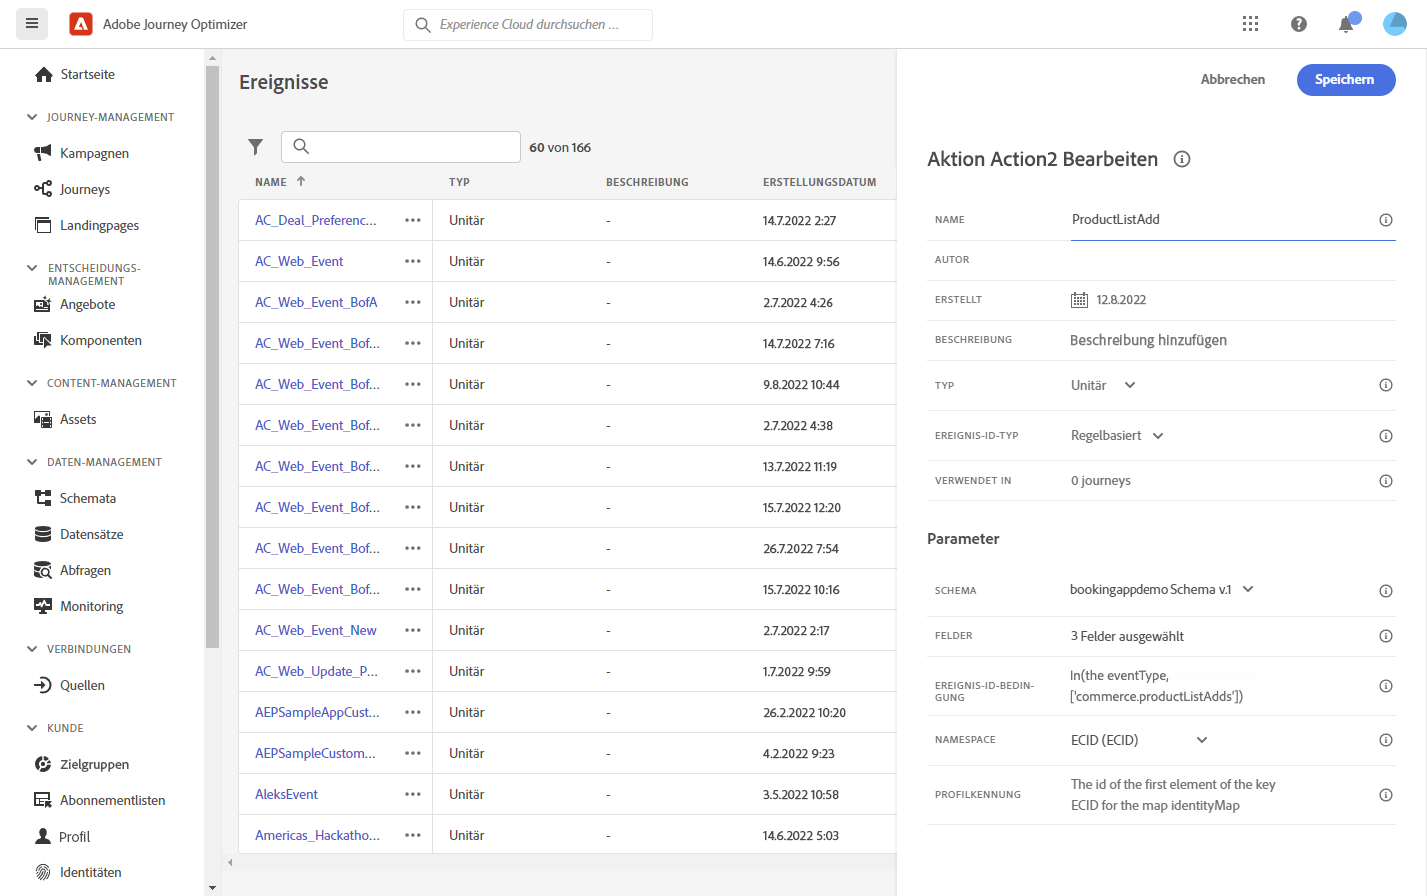Show info for the Namespace field

coord(1386,740)
